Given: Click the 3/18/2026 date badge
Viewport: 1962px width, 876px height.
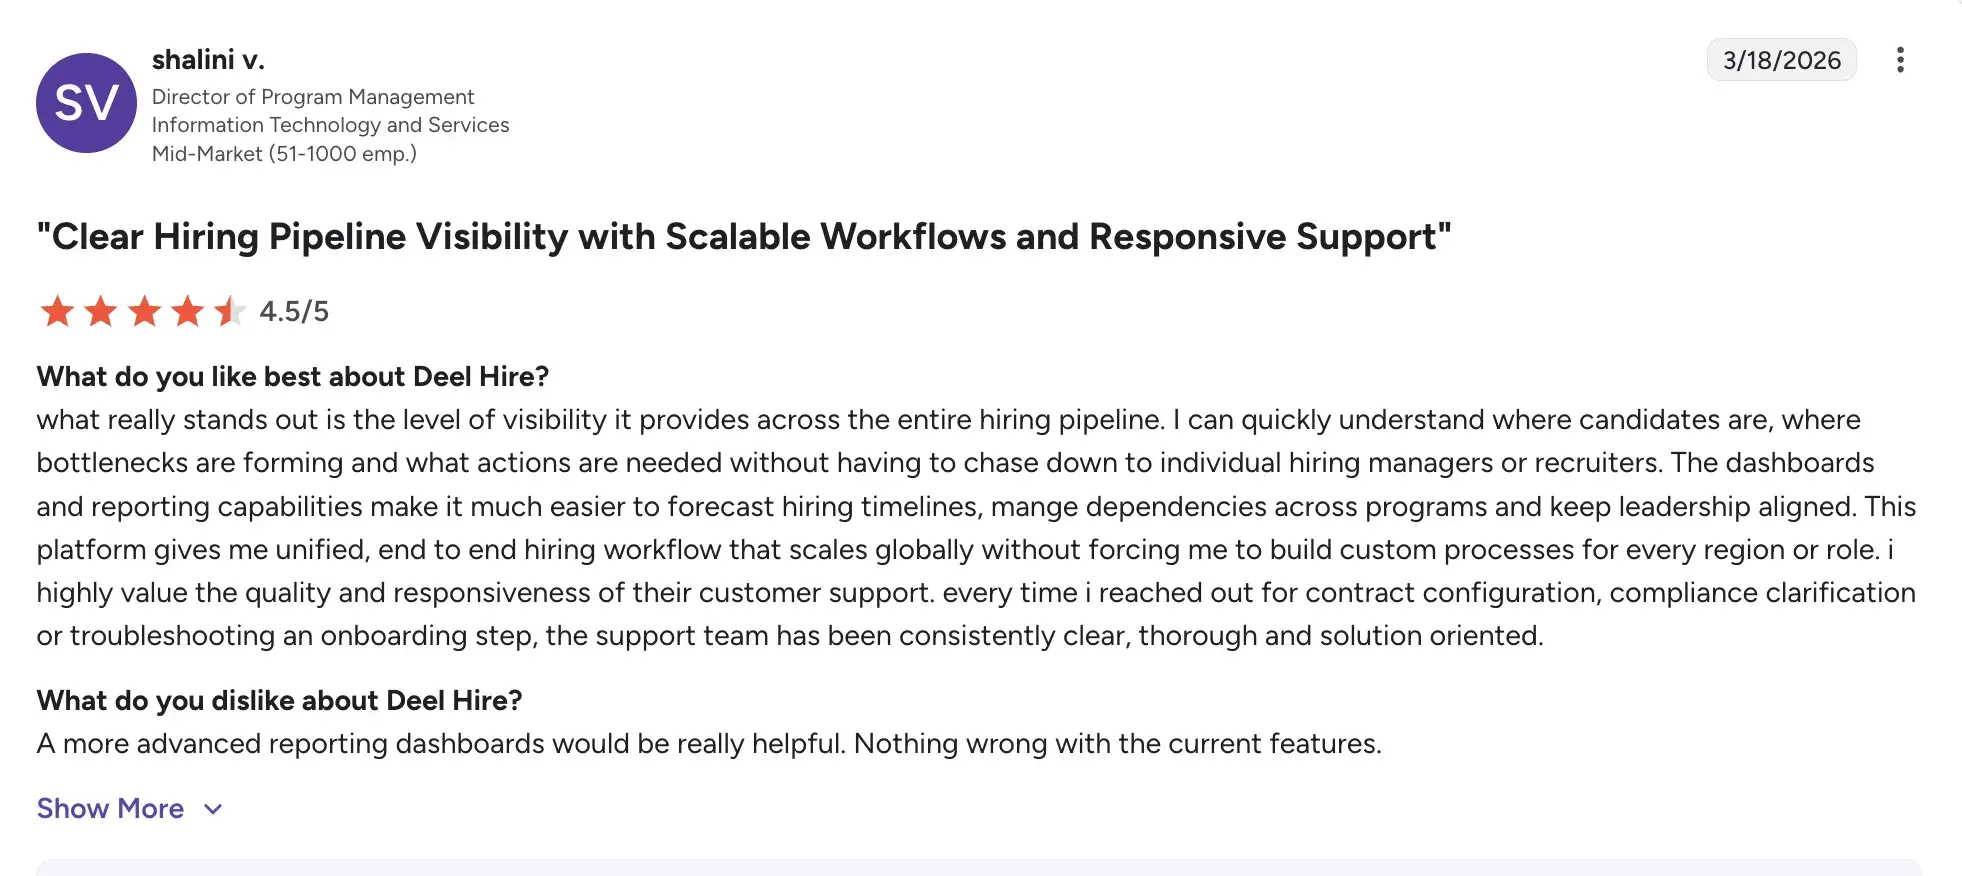Looking at the screenshot, I should [x=1781, y=60].
